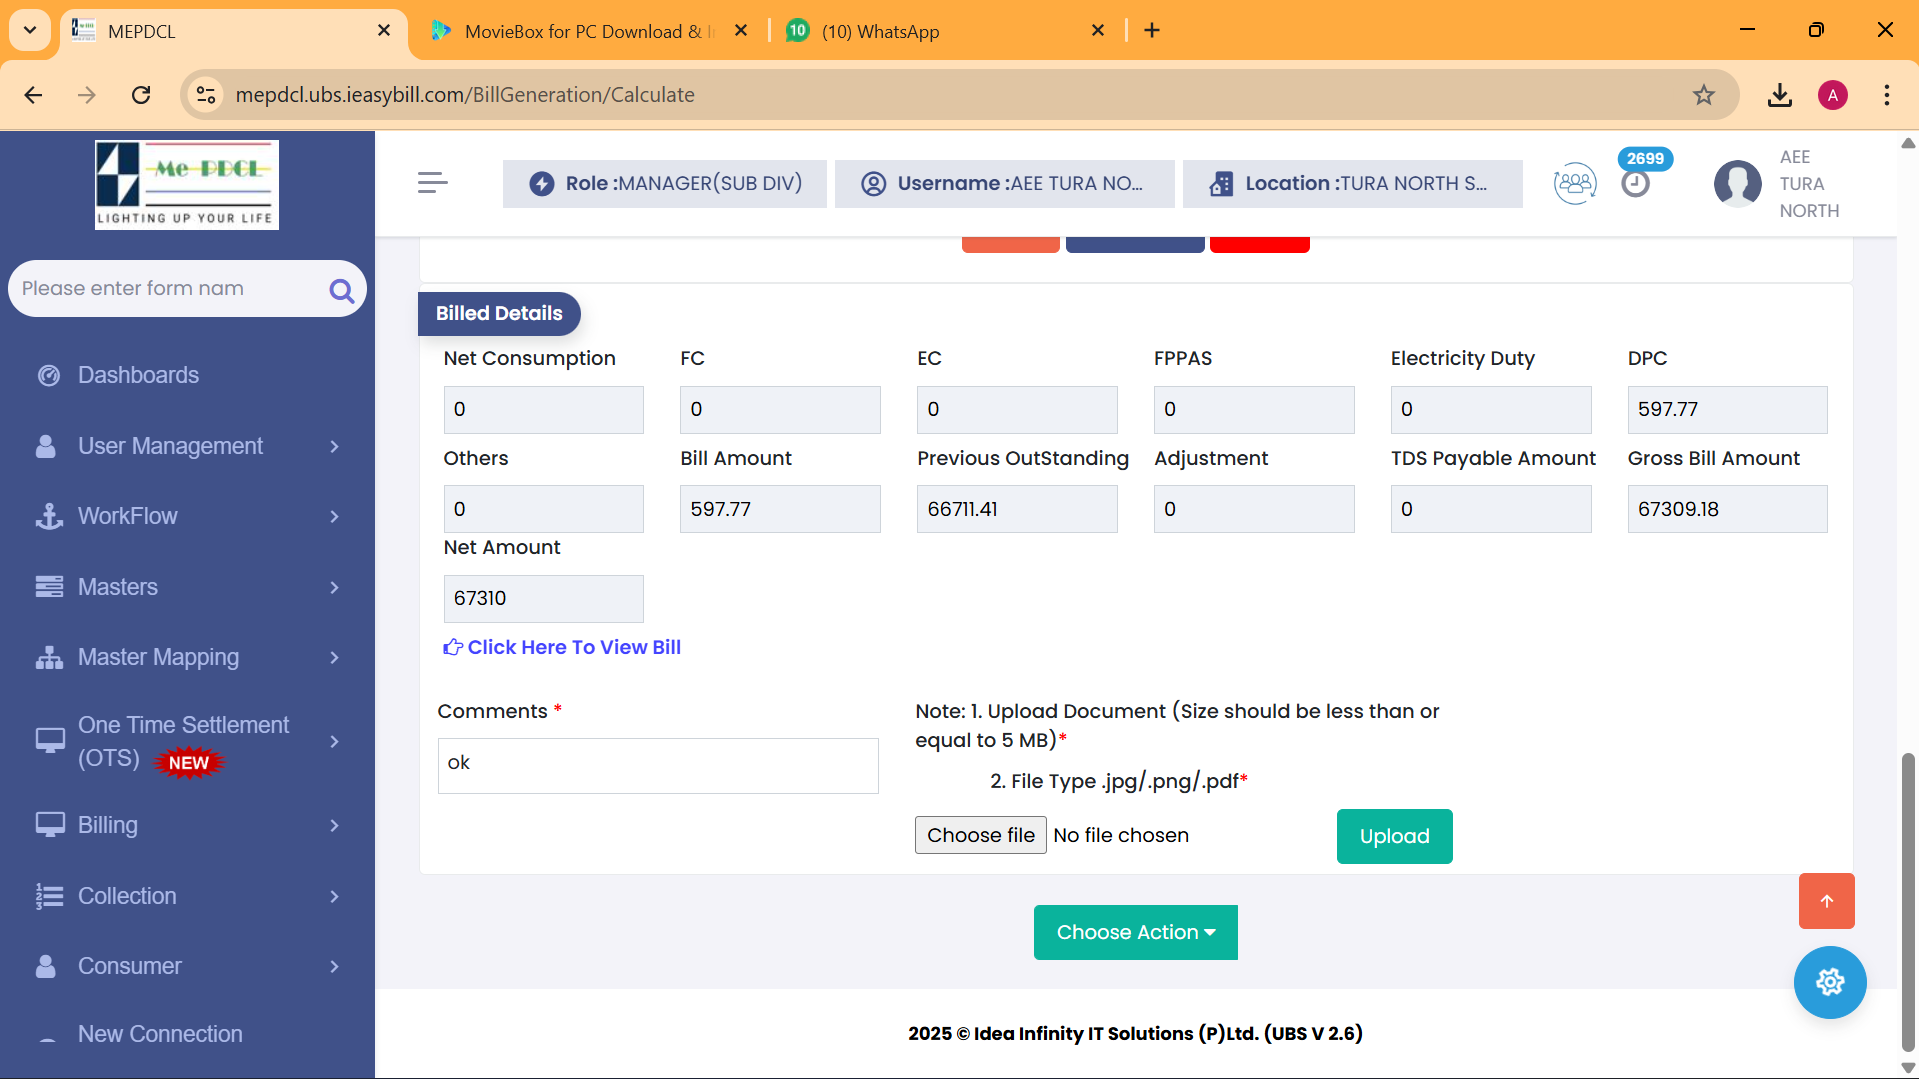Open browser downloads icon
The width and height of the screenshot is (1919, 1079).
pos(1779,95)
